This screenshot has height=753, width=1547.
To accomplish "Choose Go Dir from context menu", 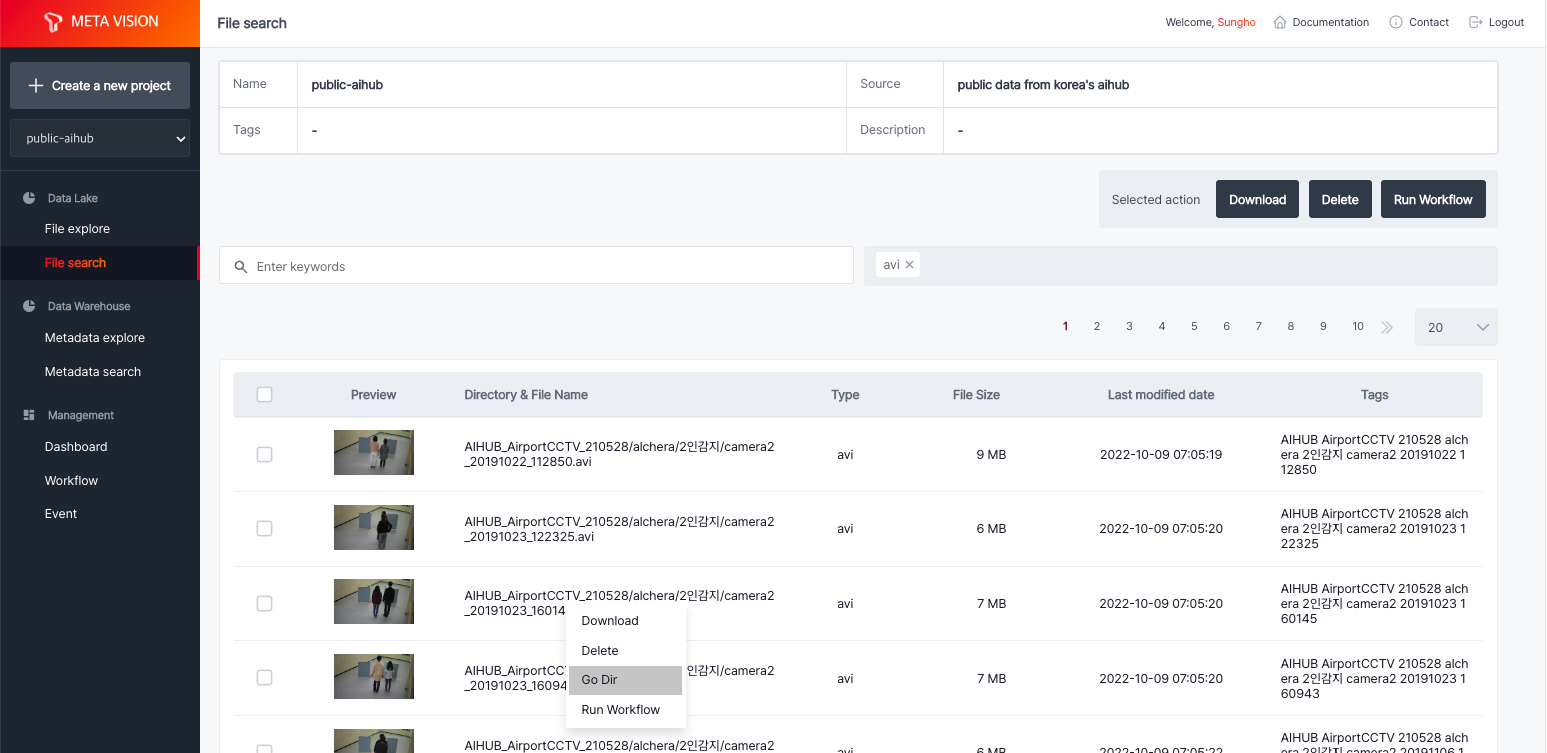I will [624, 680].
